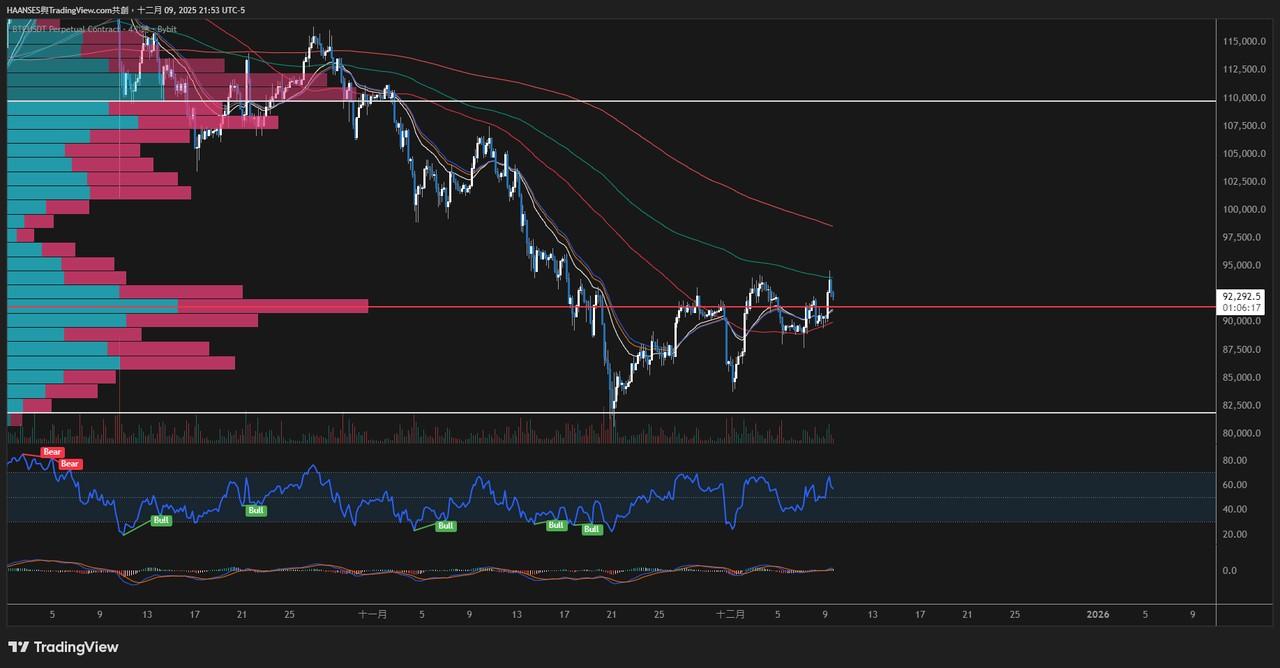Click the rightmost green Bull label
Image resolution: width=1280 pixels, height=668 pixels.
point(592,529)
